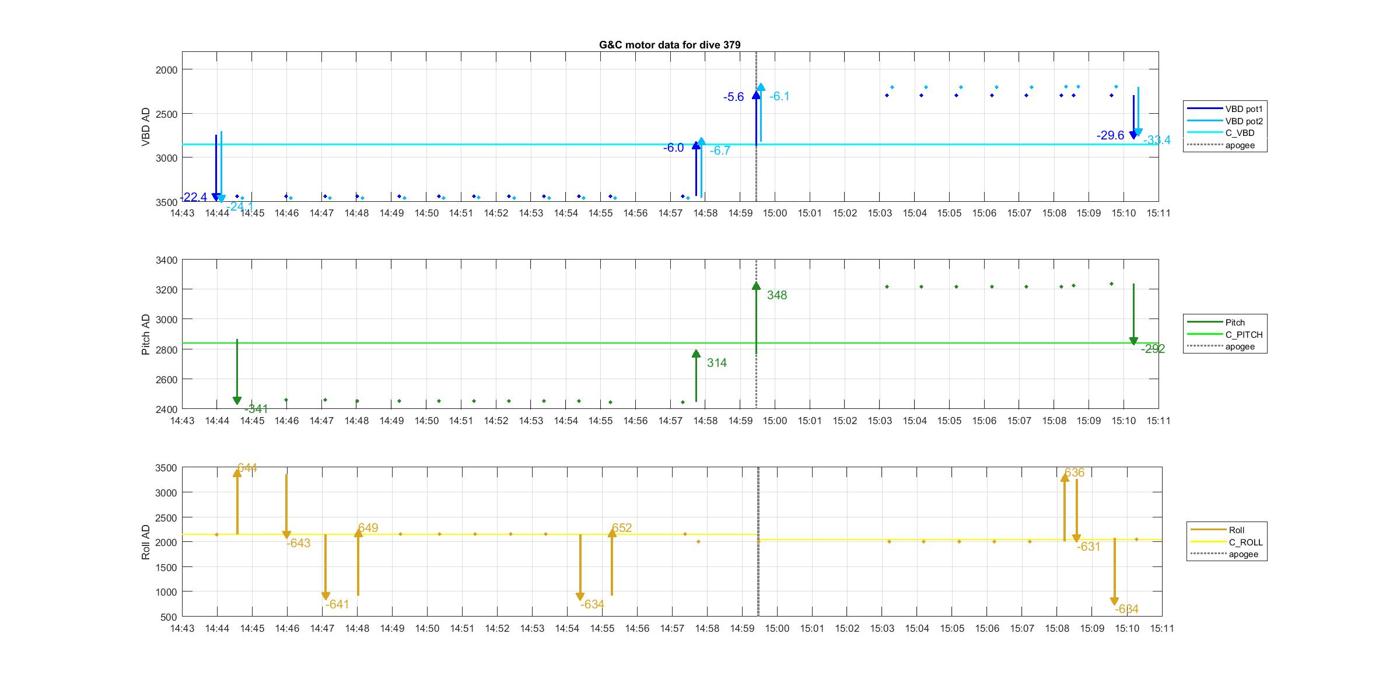Click the '-29.6' VBD arrow label
Screen dimensions: 1400x693
click(1110, 135)
